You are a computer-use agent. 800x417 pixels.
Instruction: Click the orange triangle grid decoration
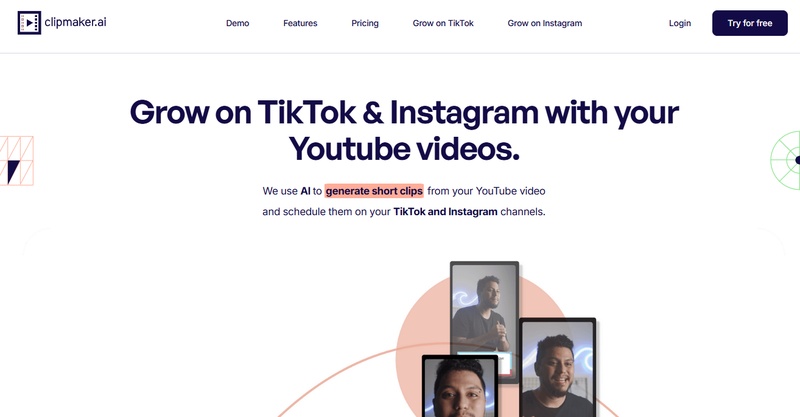pyautogui.click(x=16, y=161)
